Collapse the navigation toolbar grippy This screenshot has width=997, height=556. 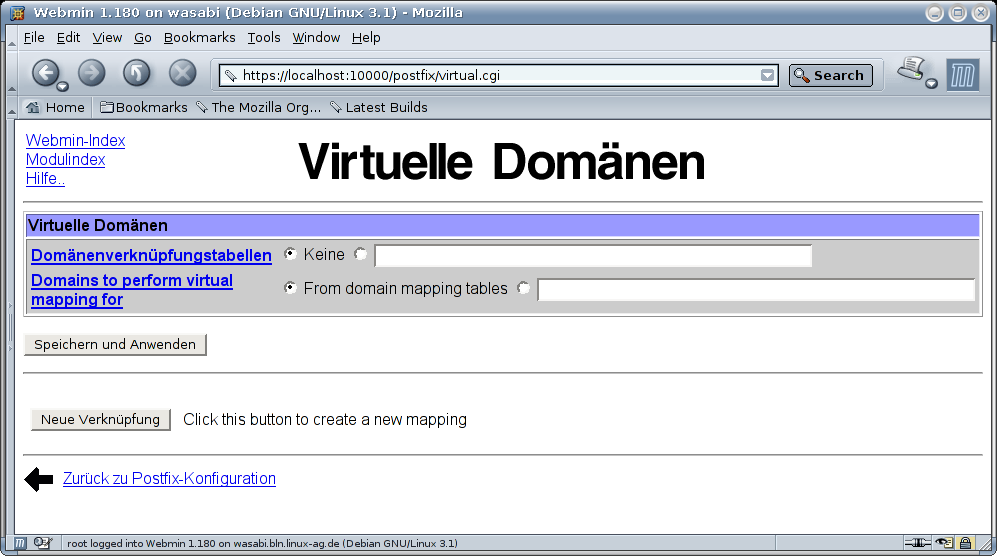(x=12, y=75)
